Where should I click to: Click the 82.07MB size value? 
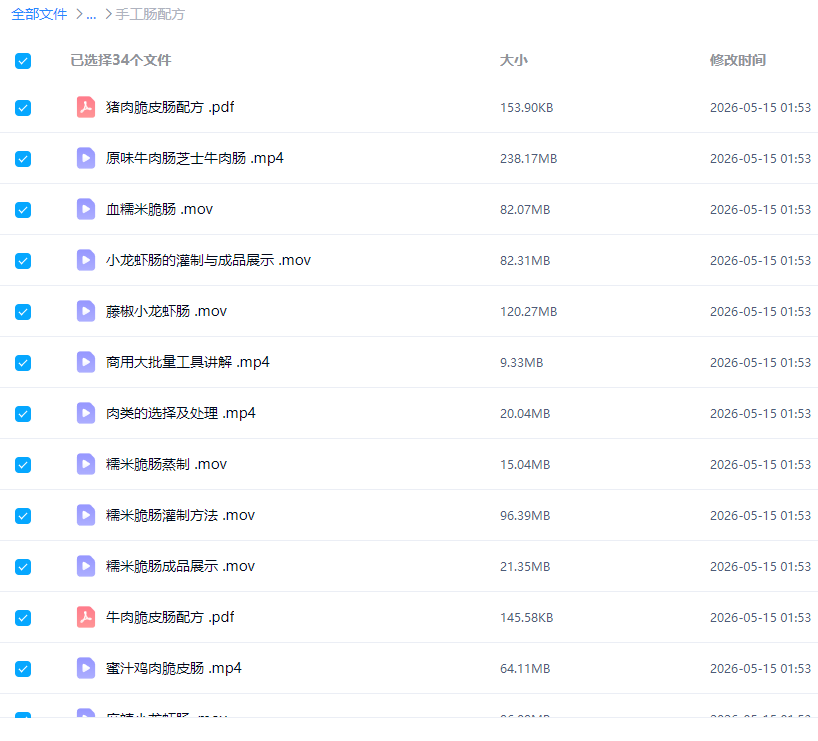(525, 210)
